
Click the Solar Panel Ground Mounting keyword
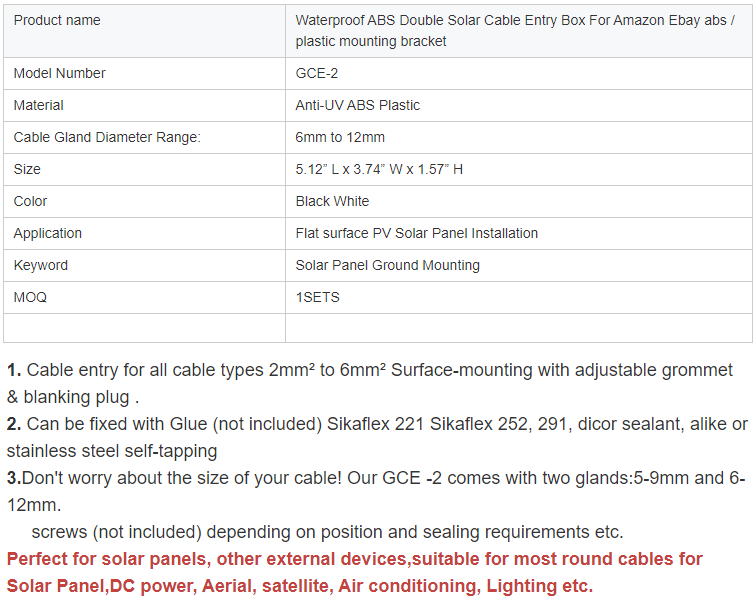coord(388,265)
